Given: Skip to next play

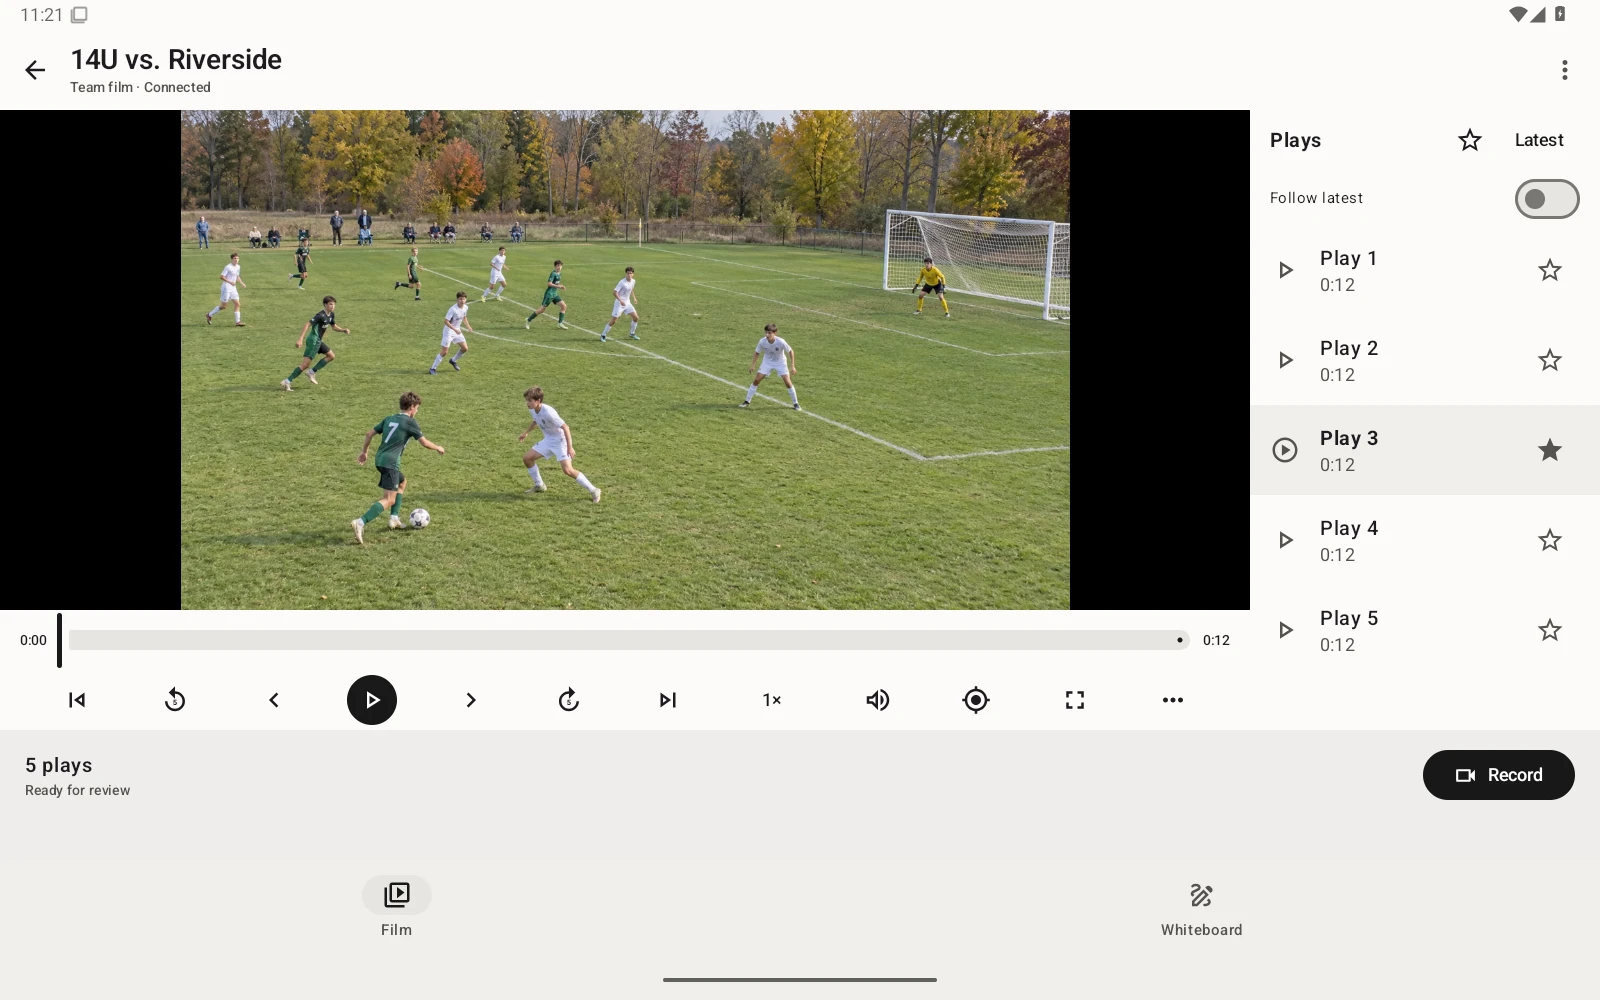Looking at the screenshot, I should tap(668, 700).
